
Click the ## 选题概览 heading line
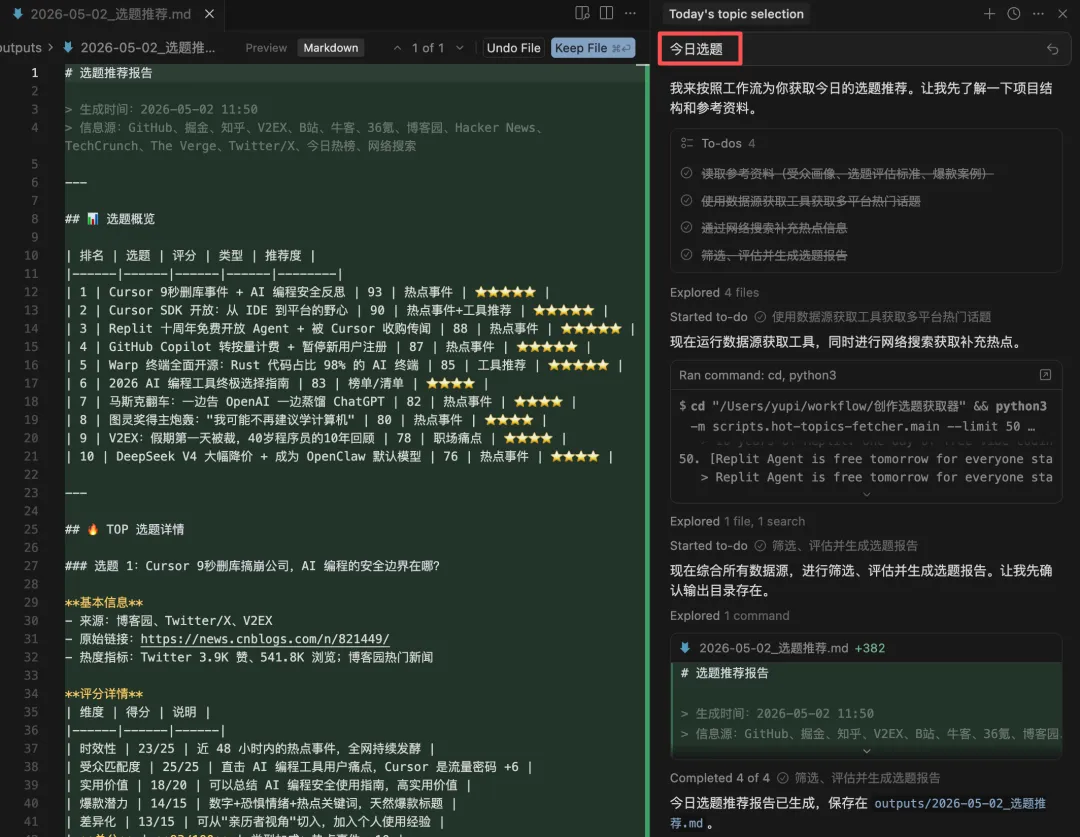[x=110, y=219]
